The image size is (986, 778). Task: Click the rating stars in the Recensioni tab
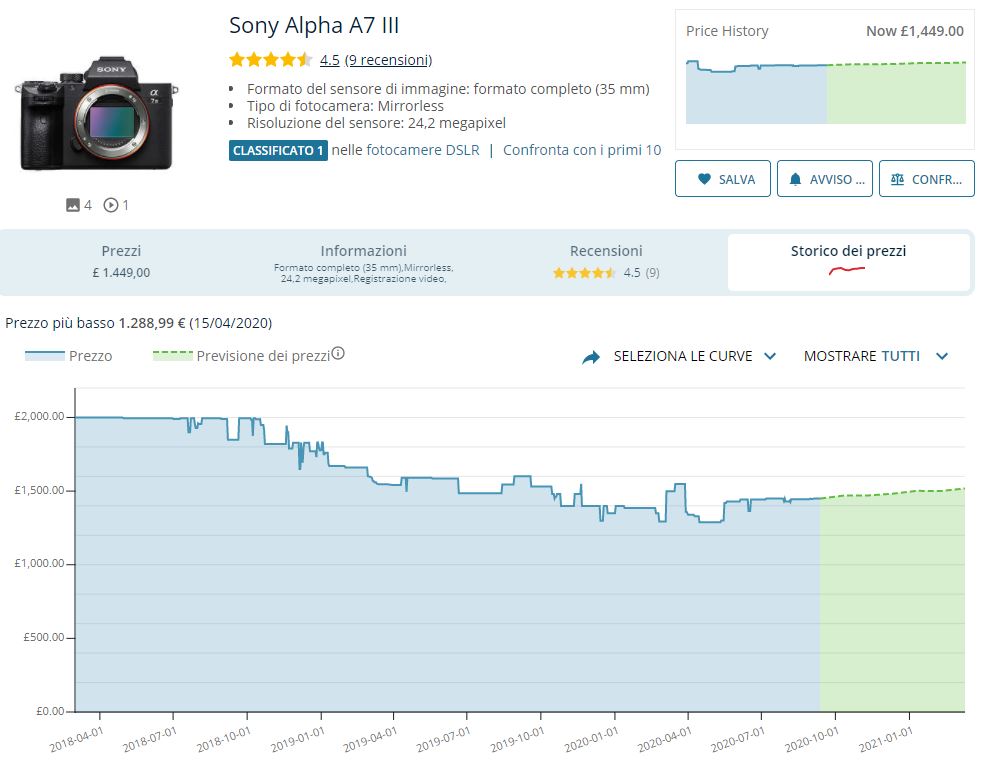pos(584,273)
